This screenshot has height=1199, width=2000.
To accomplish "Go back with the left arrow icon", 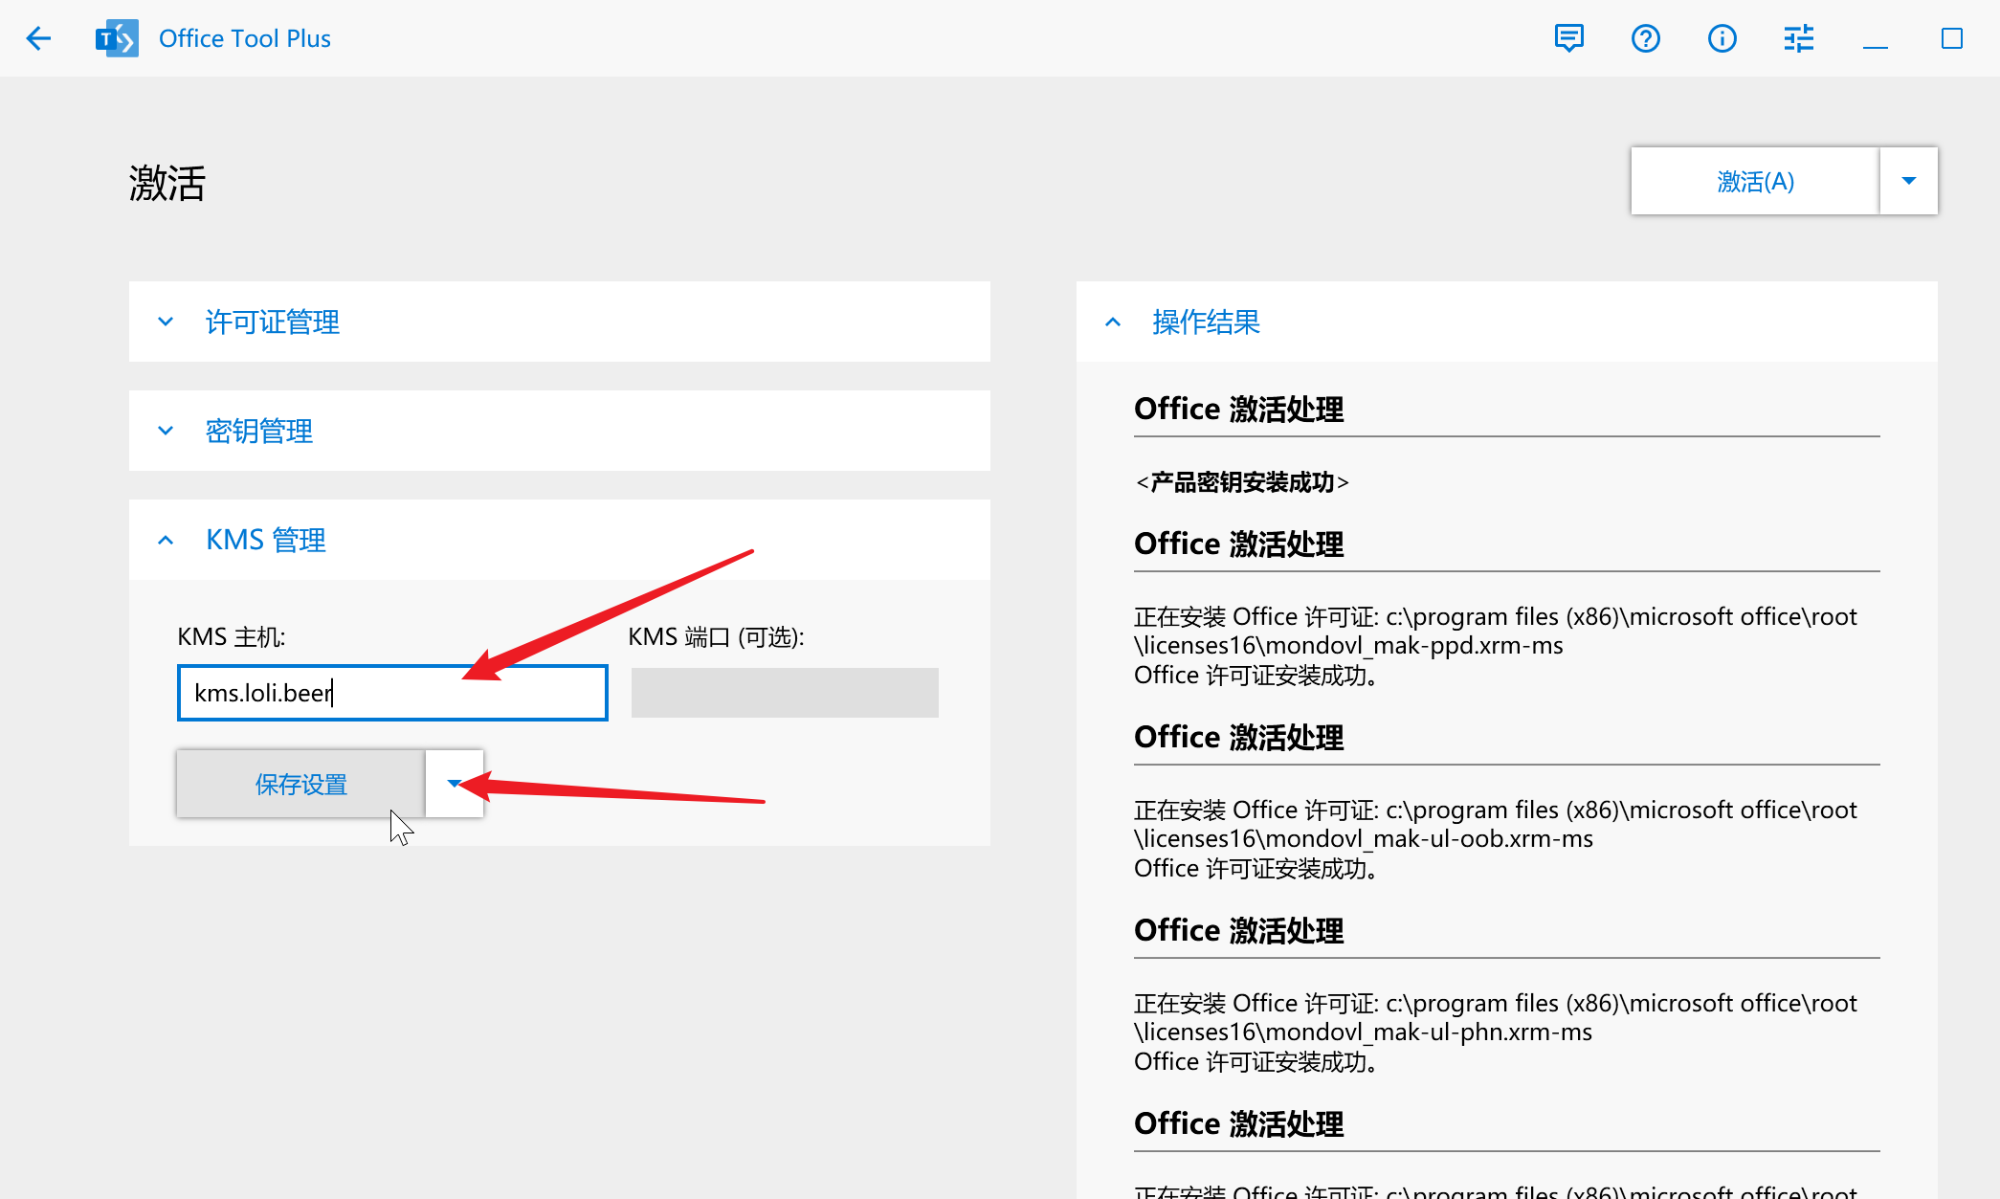I will click(38, 39).
